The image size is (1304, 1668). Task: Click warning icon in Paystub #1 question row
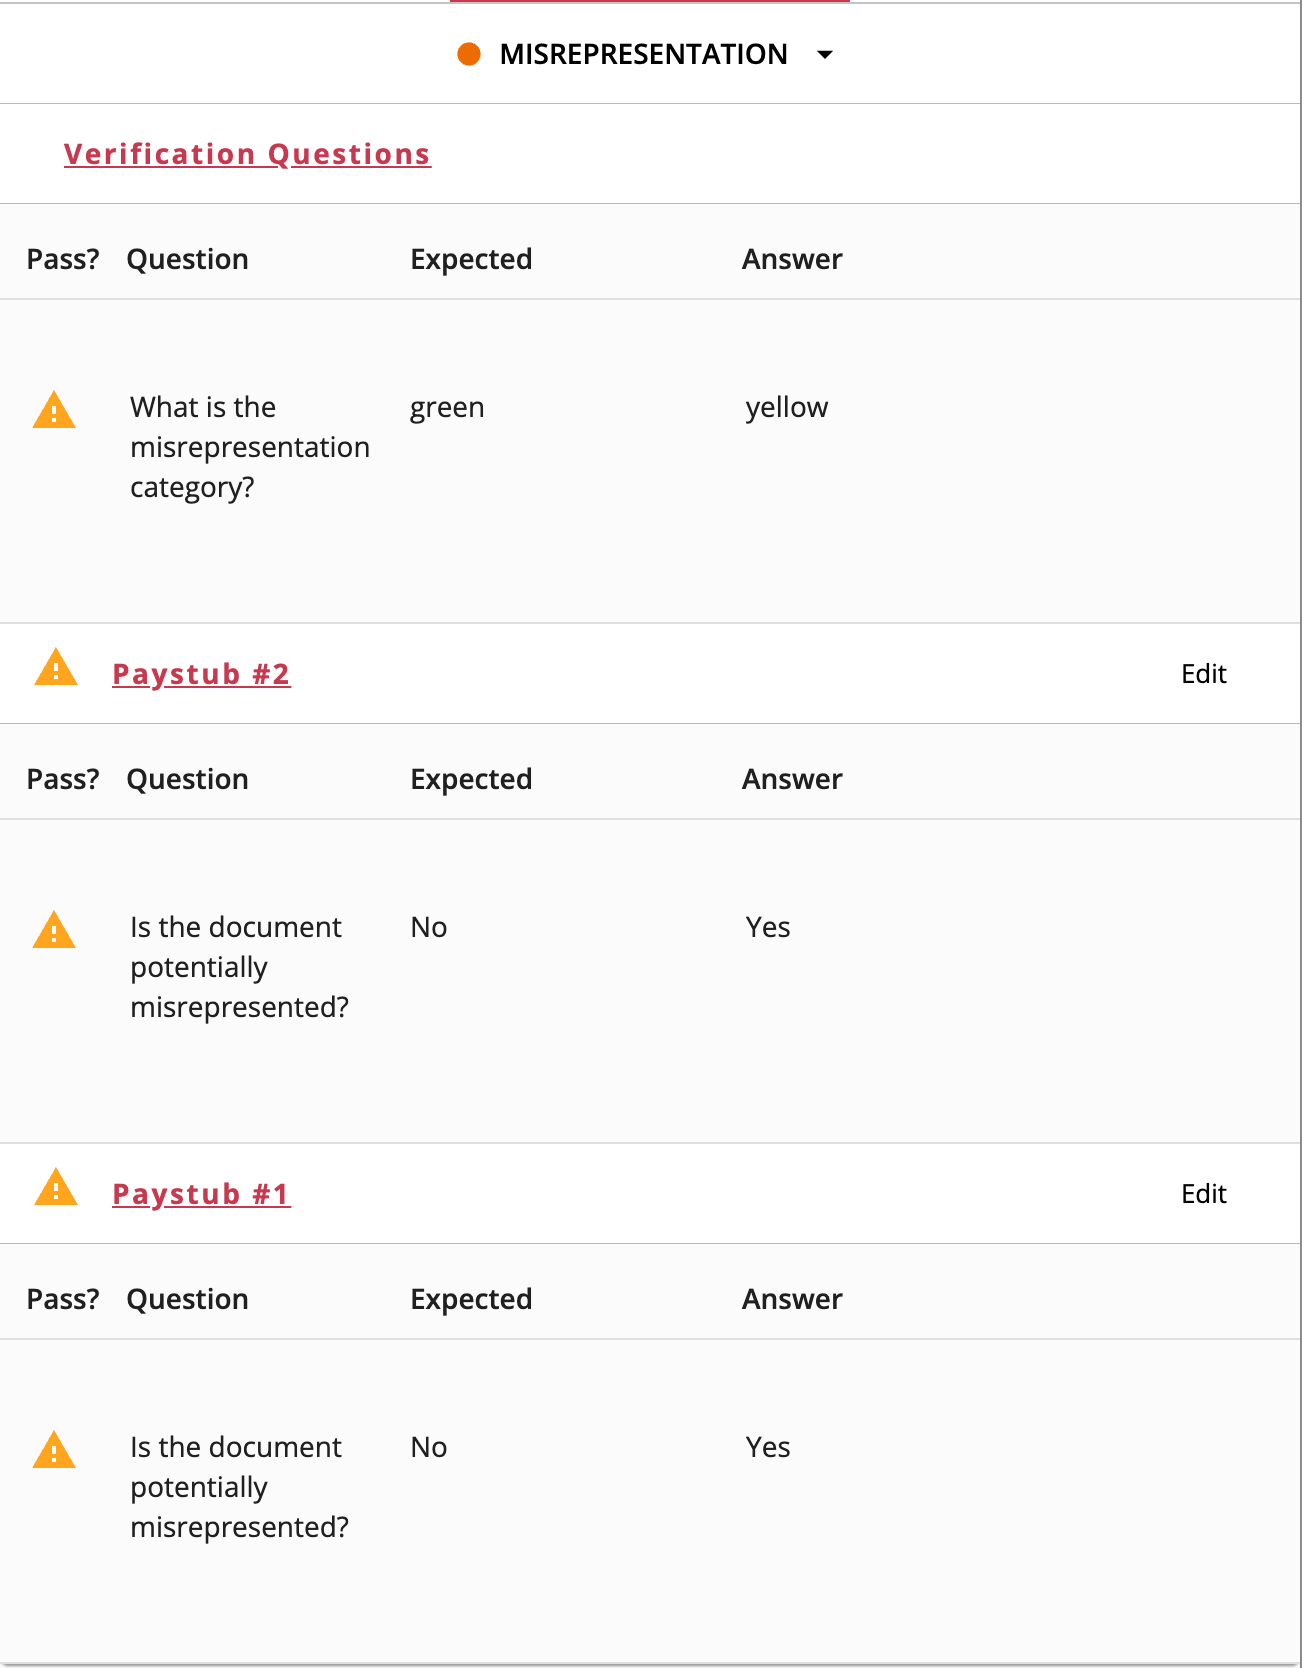[x=54, y=1451]
